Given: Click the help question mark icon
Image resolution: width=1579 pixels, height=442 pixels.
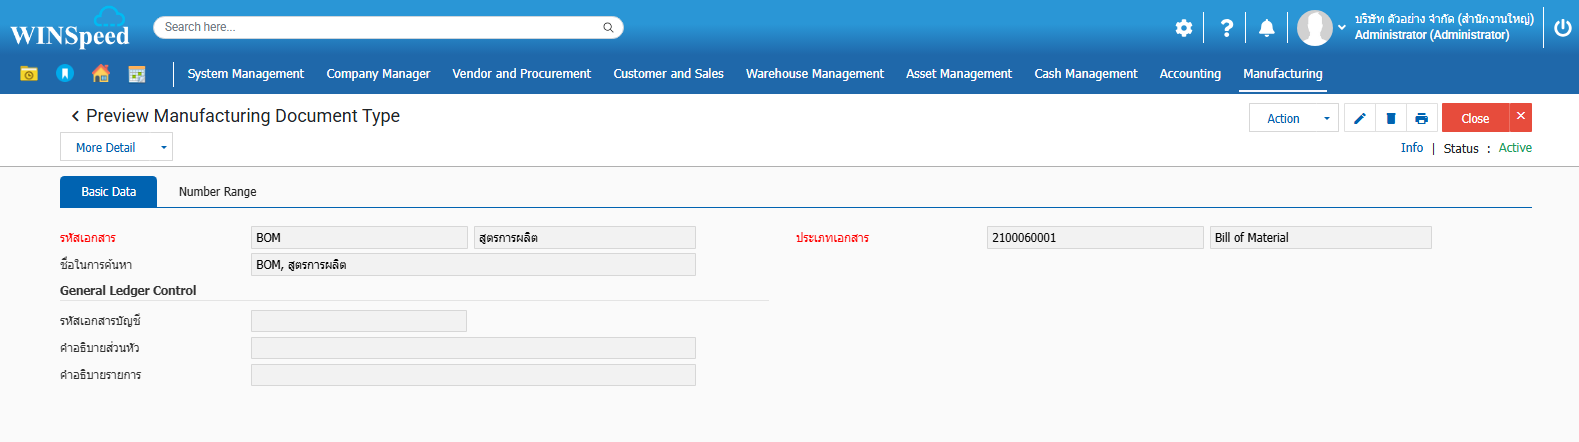Looking at the screenshot, I should point(1226,28).
